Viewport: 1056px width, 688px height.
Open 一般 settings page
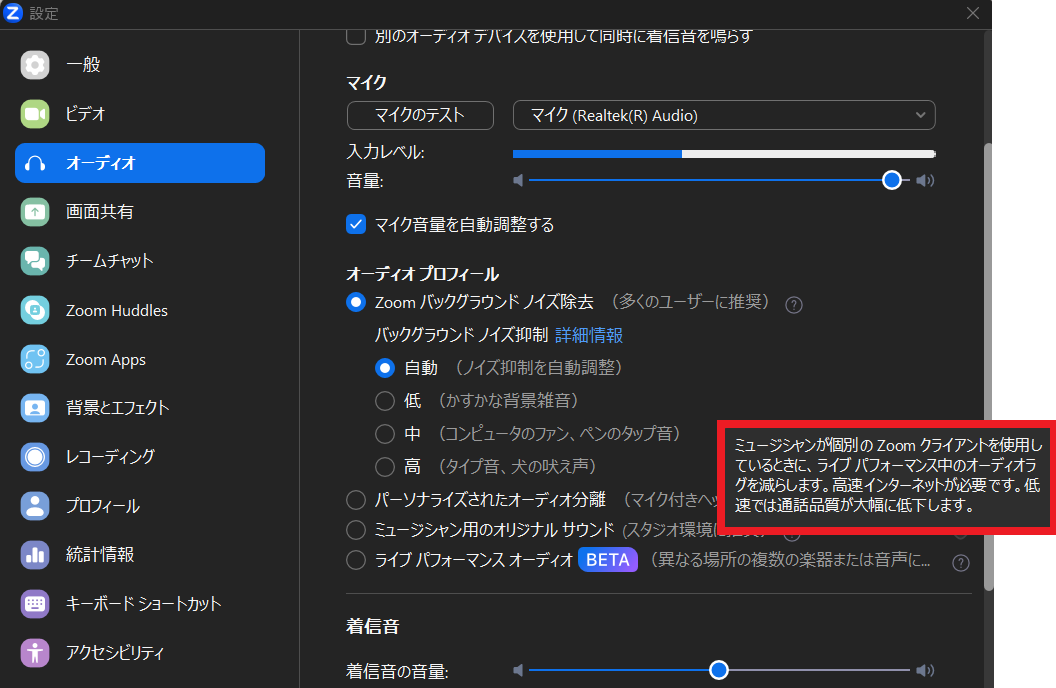click(140, 65)
